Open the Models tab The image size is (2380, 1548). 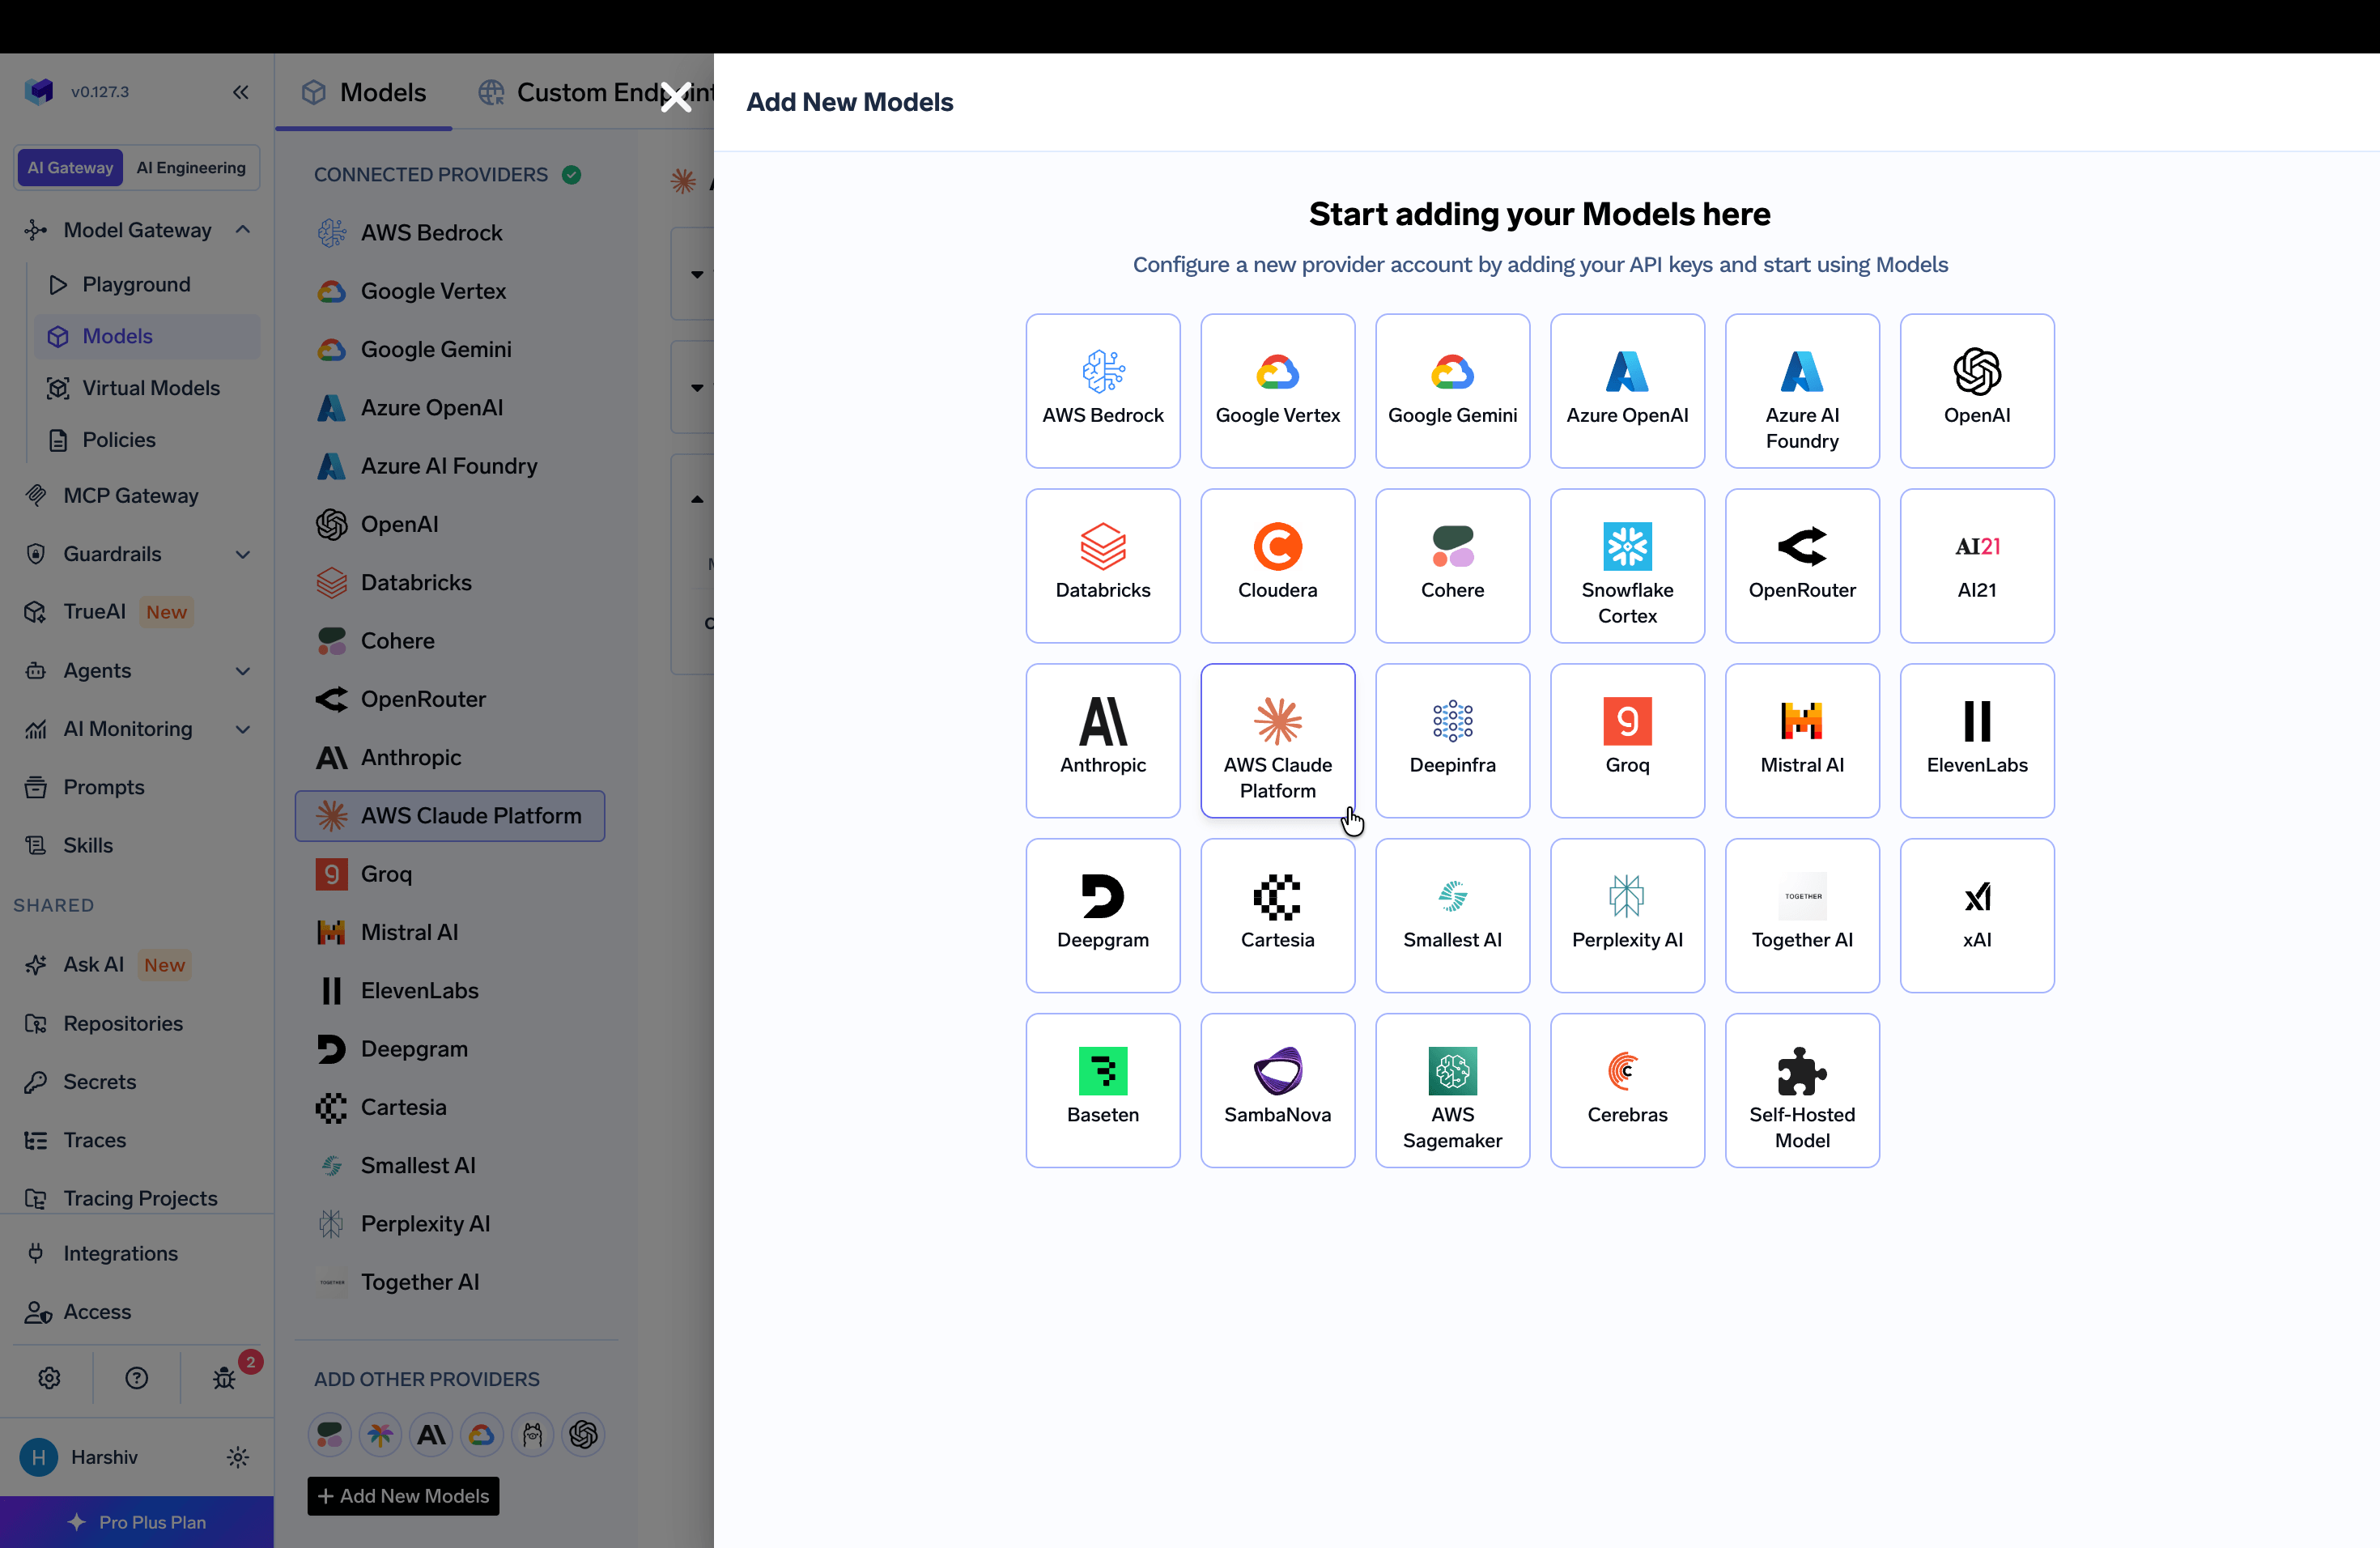coord(364,93)
